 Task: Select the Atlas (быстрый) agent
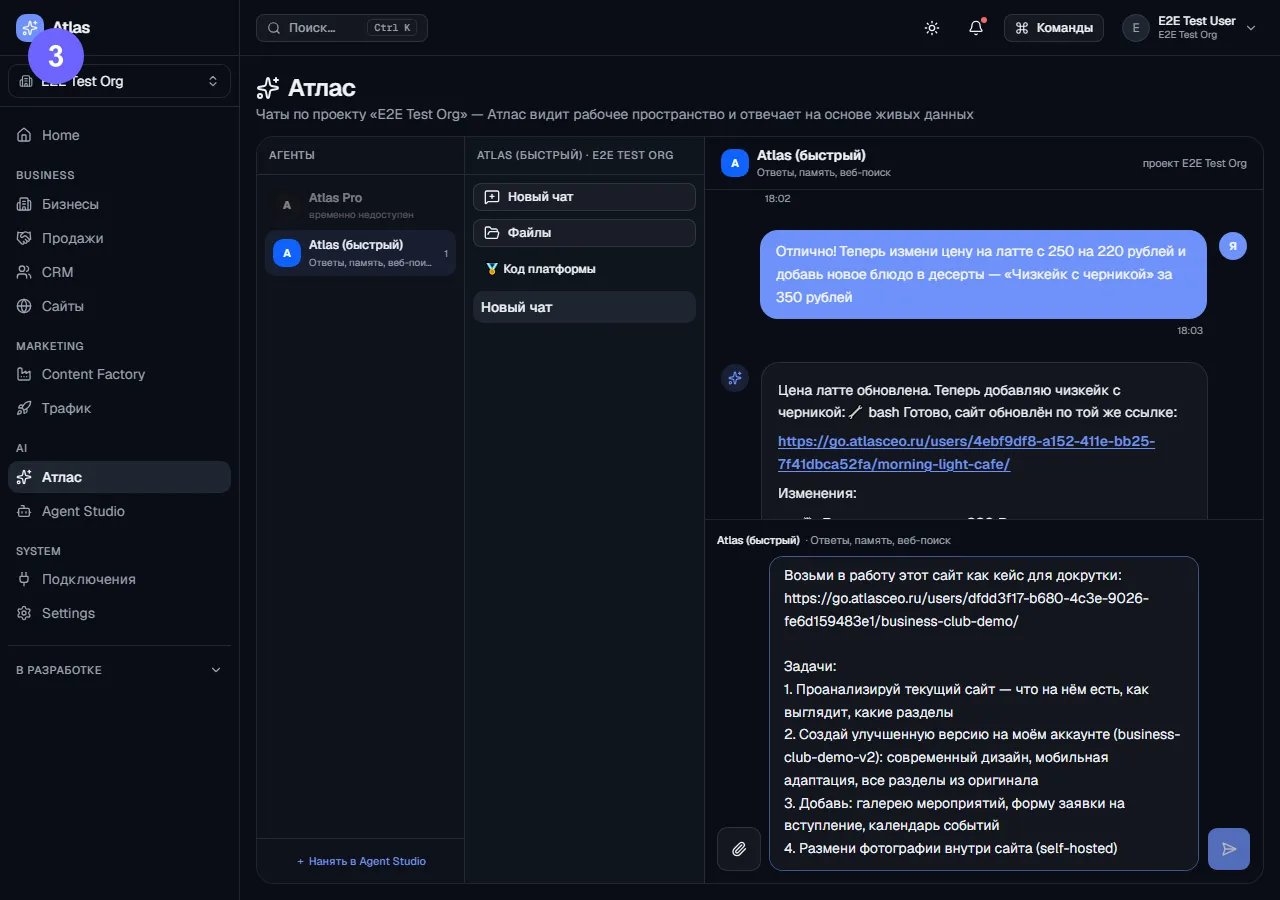pyautogui.click(x=360, y=253)
